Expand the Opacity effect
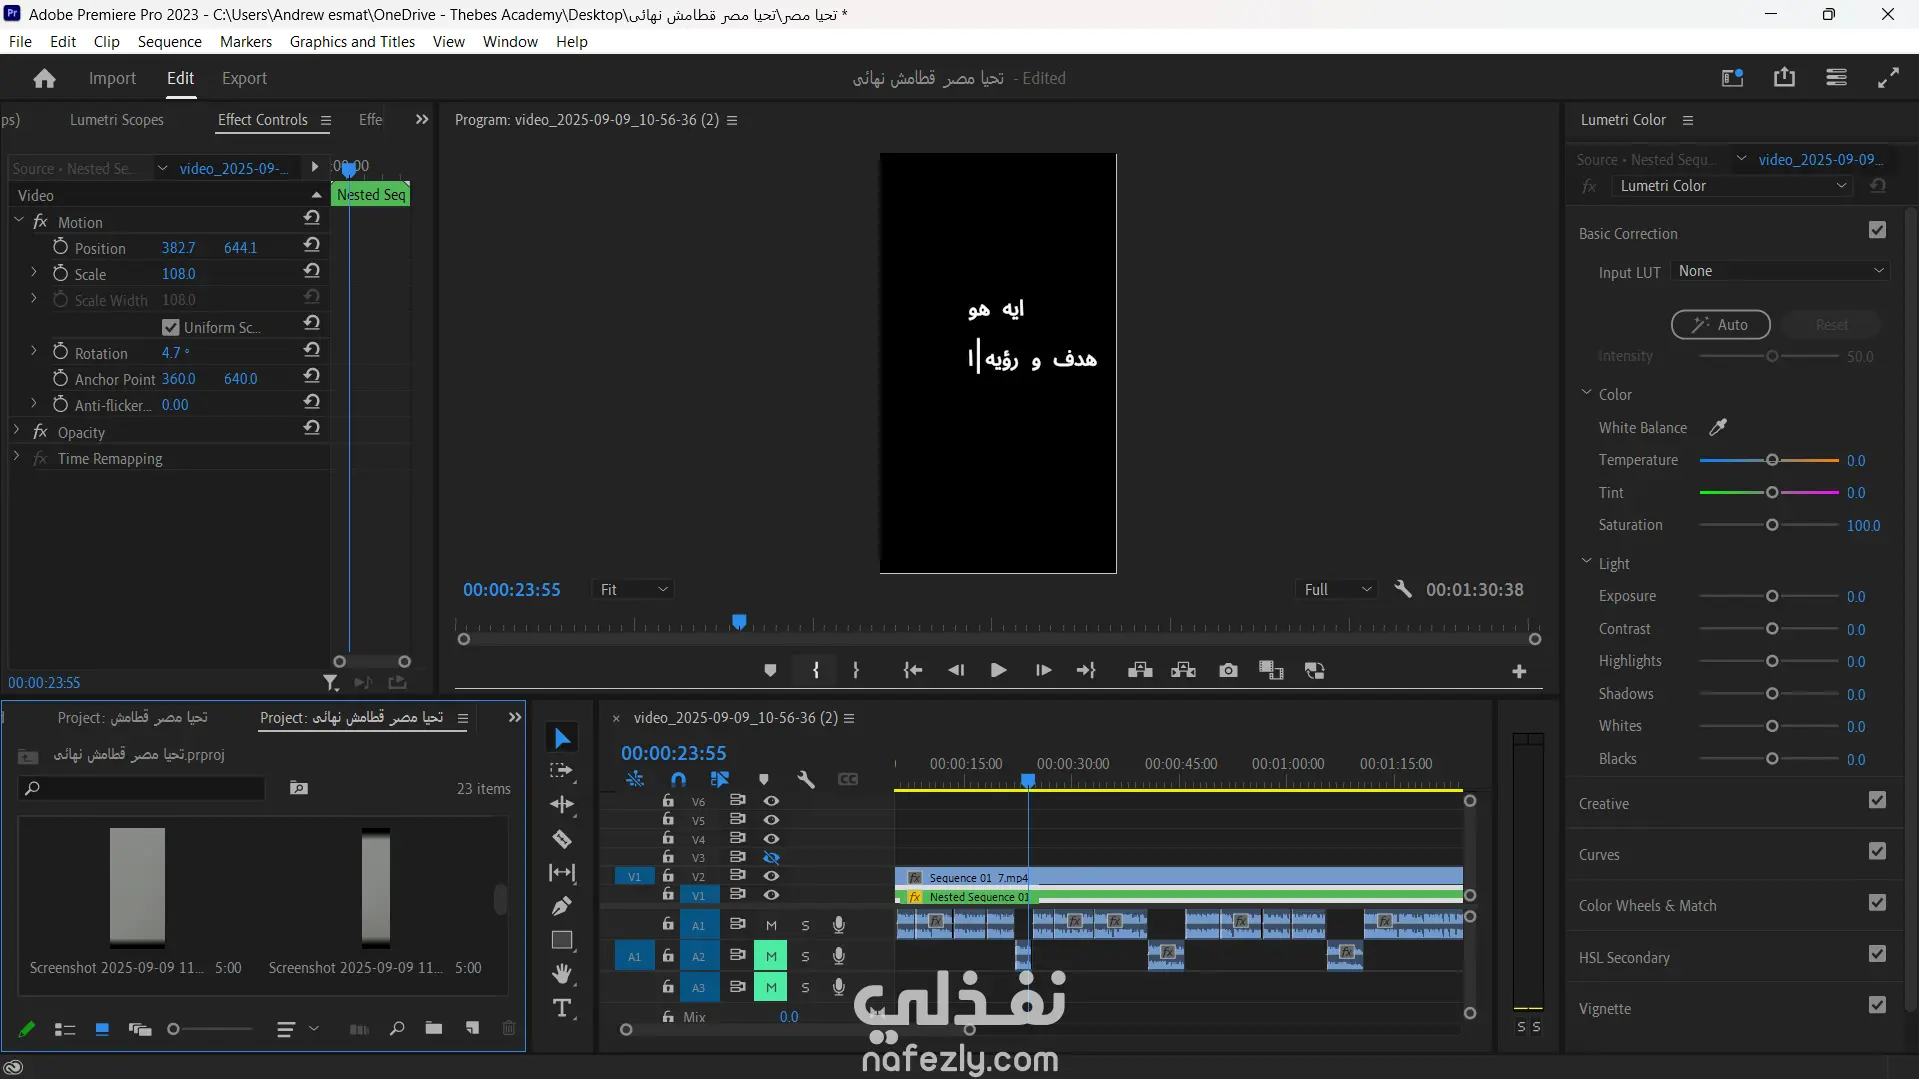 click(17, 431)
